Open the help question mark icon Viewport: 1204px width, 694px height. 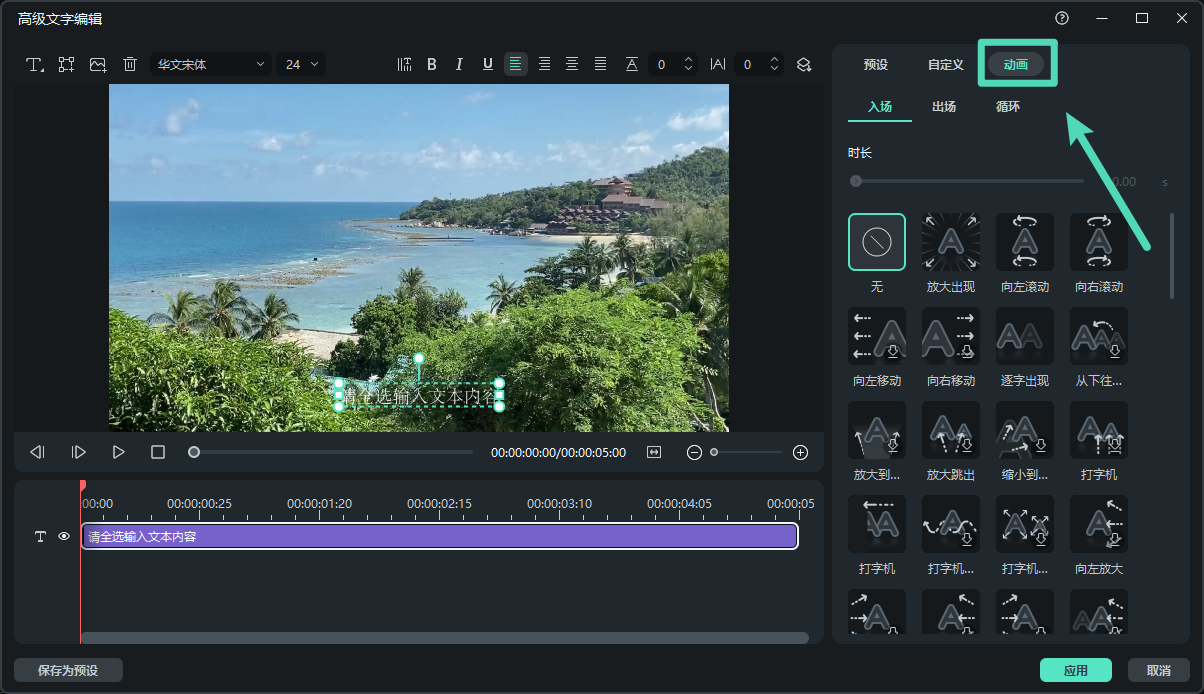pos(1062,18)
